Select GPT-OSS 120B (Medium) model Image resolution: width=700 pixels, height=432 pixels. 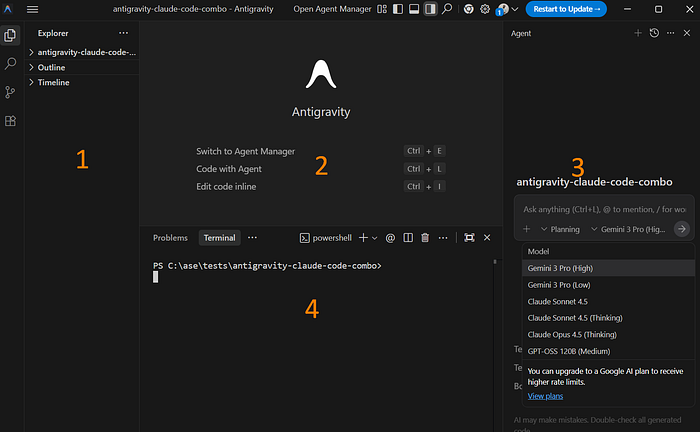click(x=608, y=351)
